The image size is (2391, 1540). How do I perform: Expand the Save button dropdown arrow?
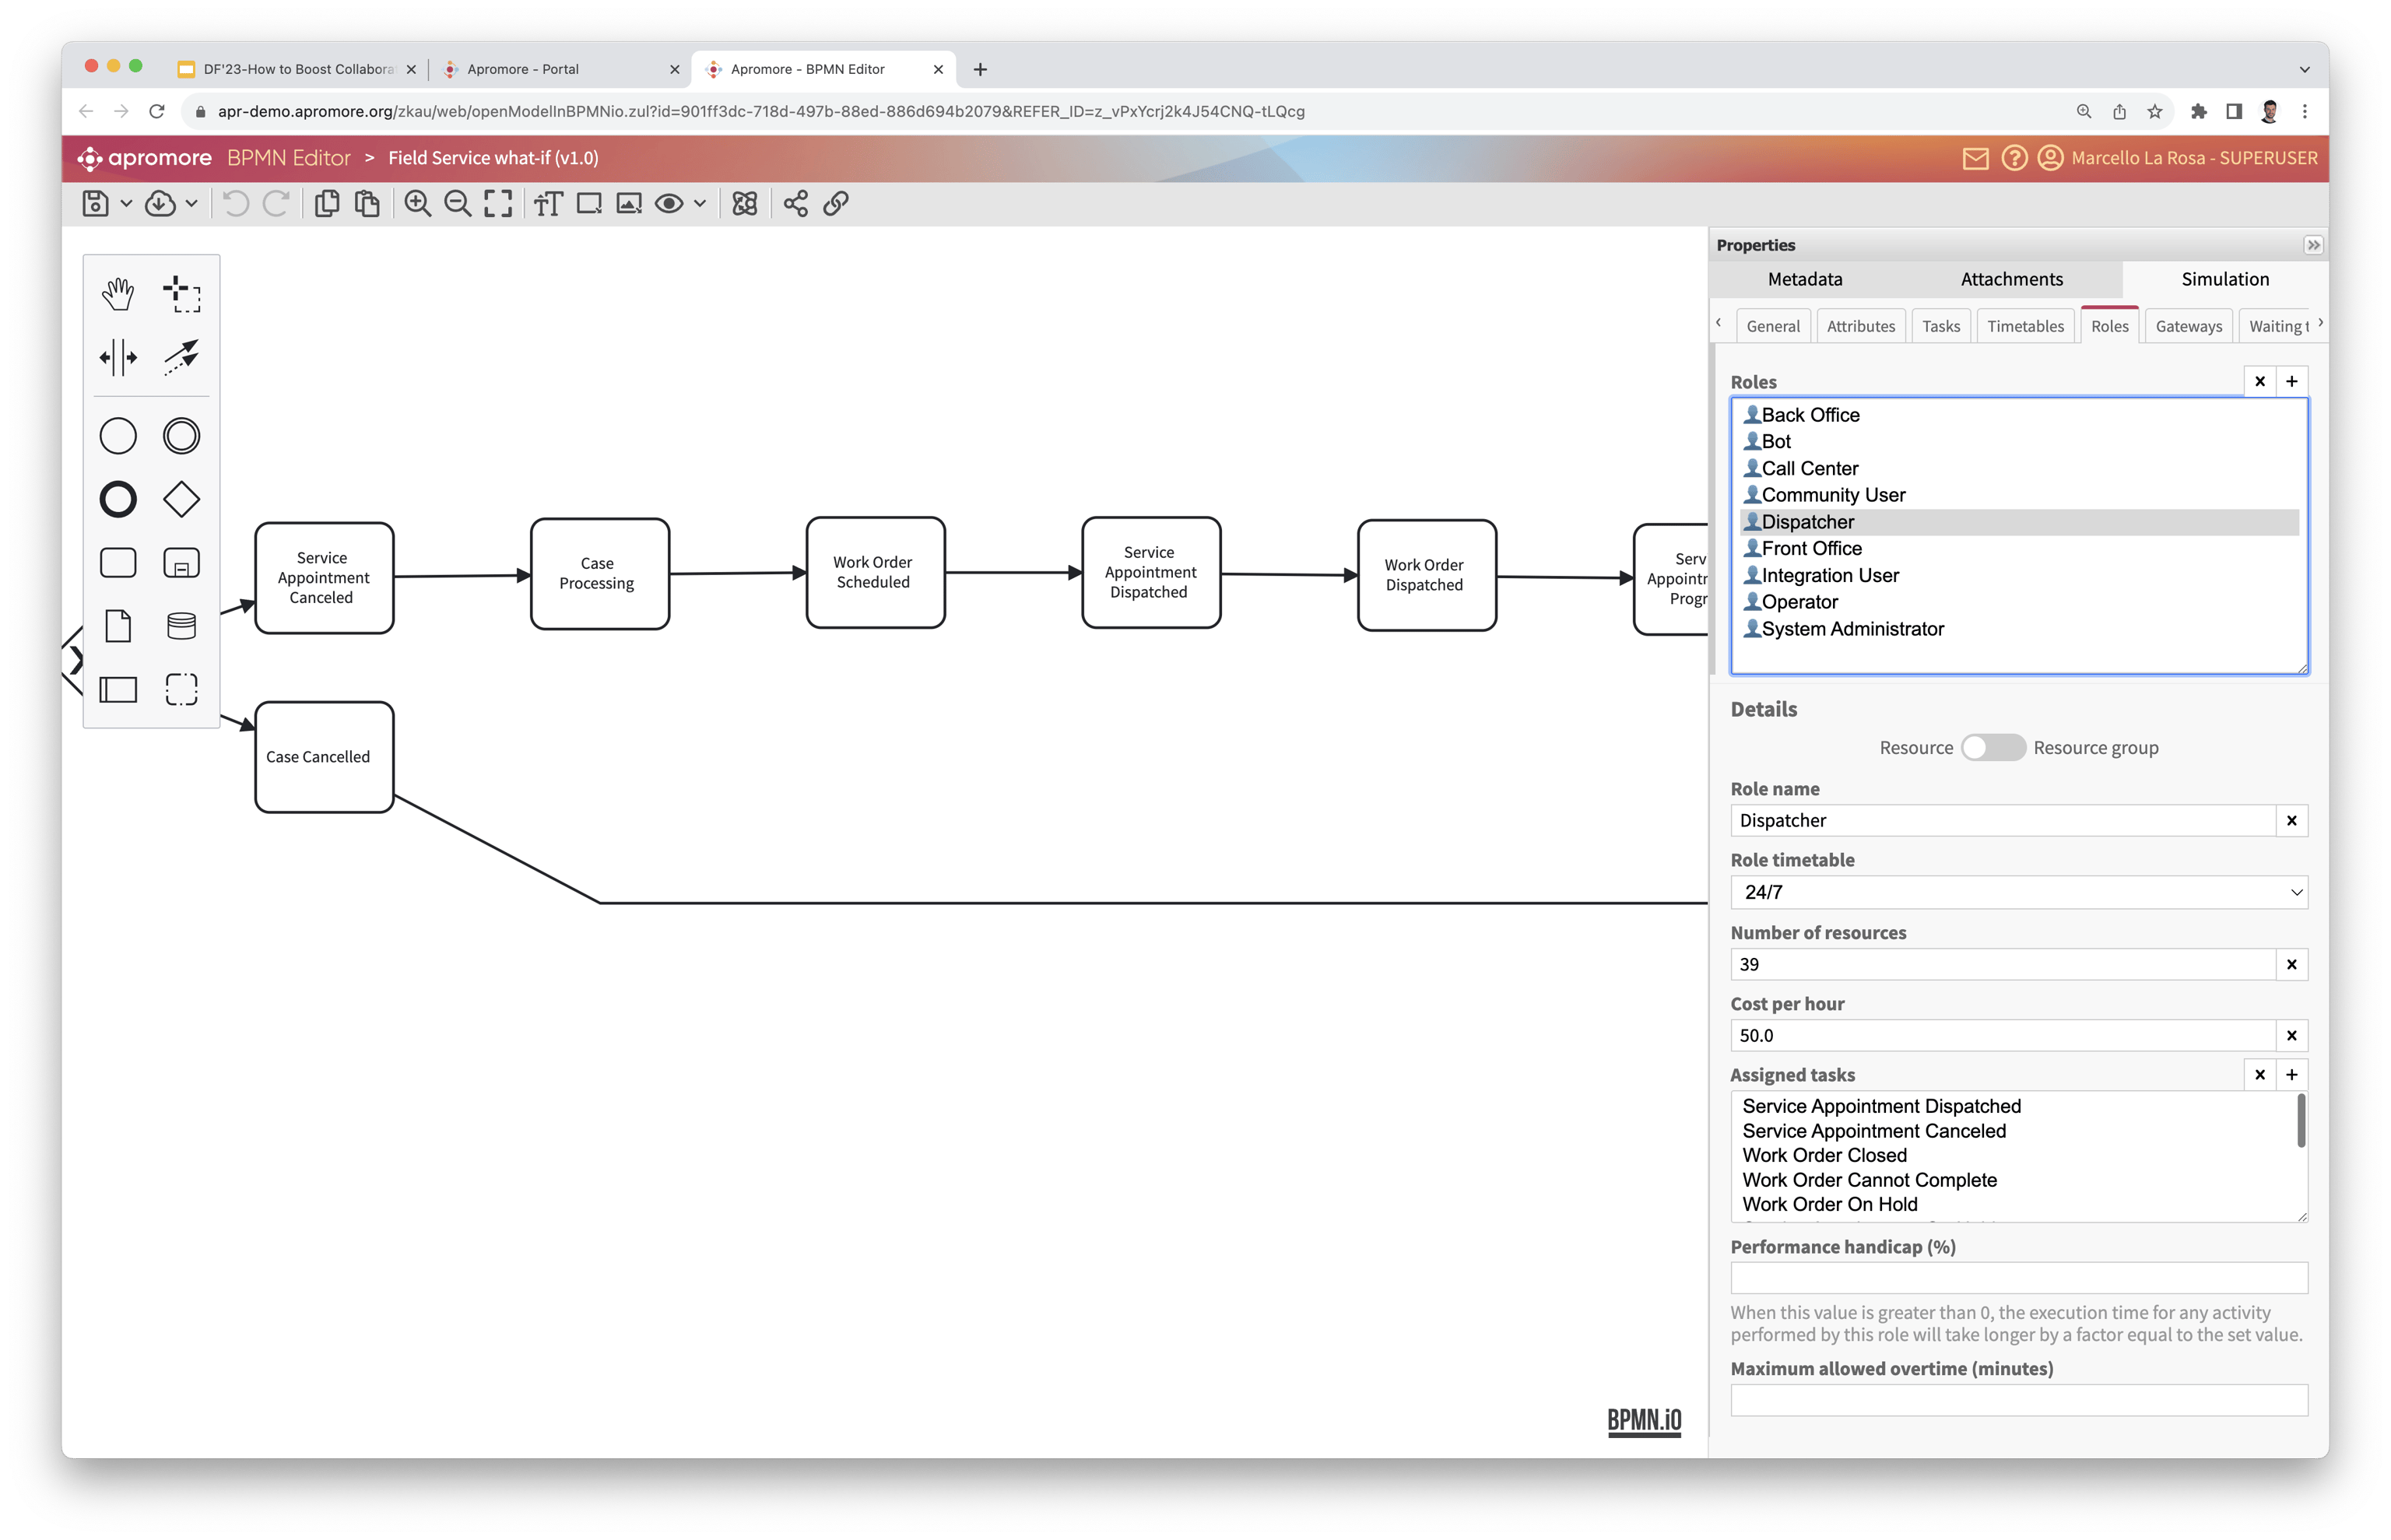(127, 203)
